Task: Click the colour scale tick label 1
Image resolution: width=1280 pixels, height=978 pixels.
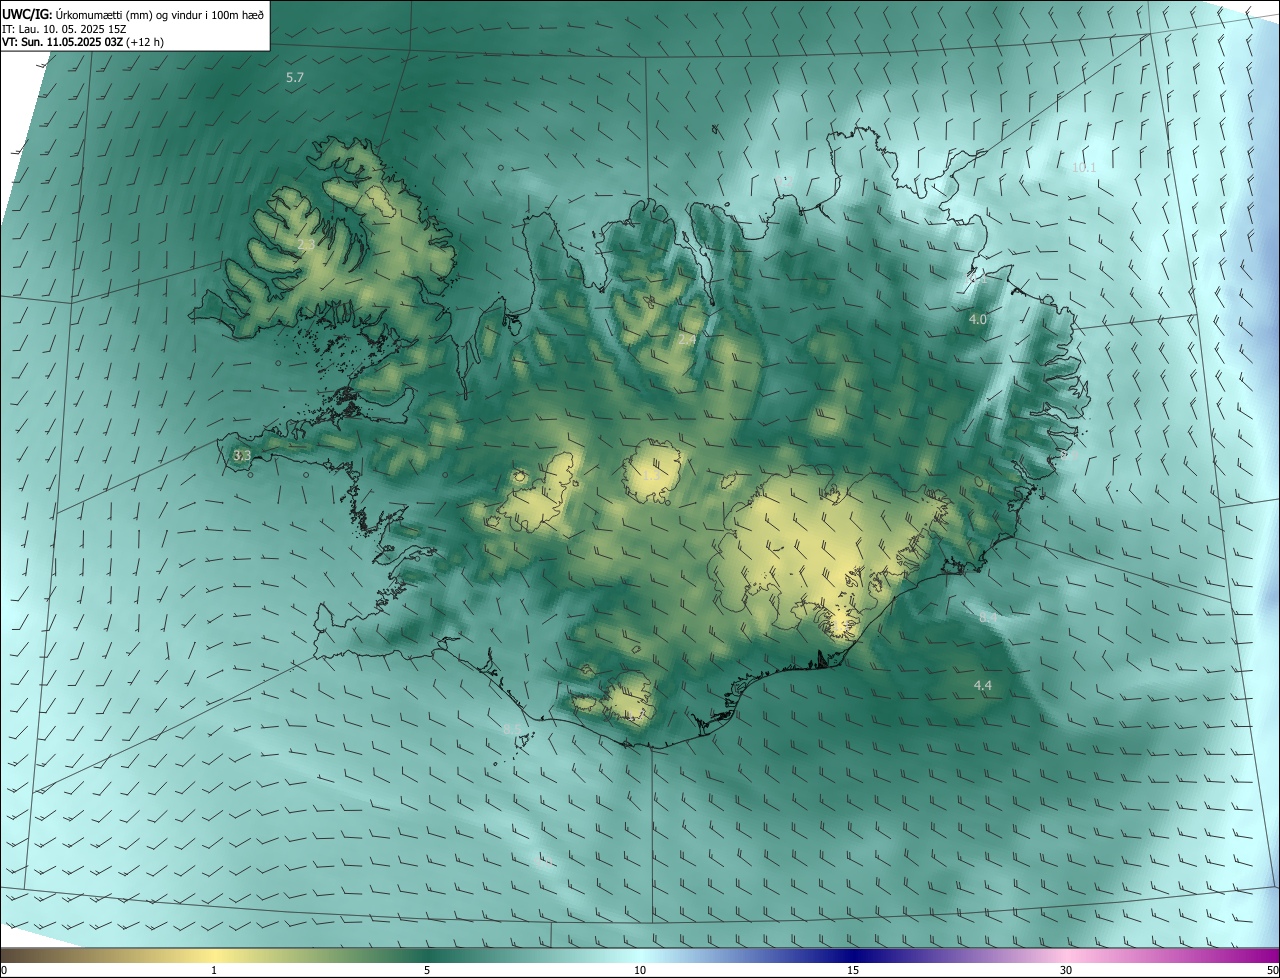Action: (x=214, y=970)
